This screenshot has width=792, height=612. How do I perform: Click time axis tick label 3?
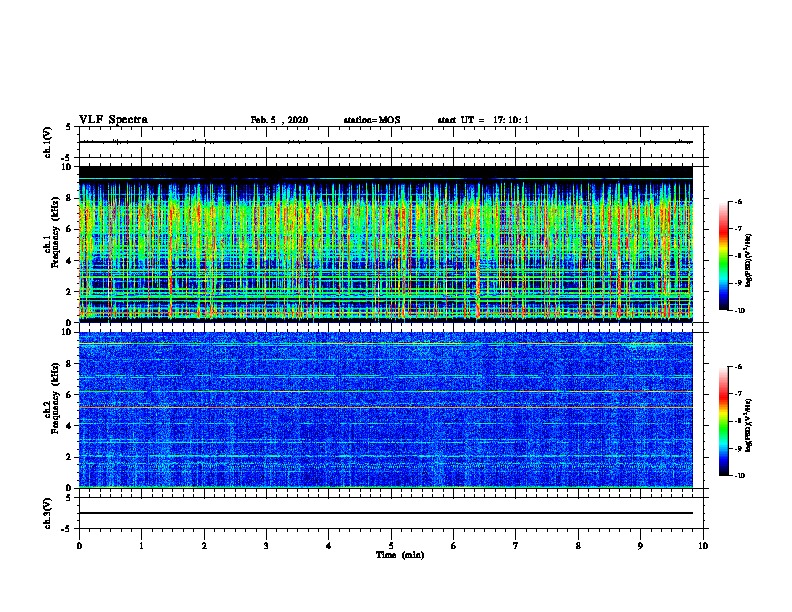point(266,546)
